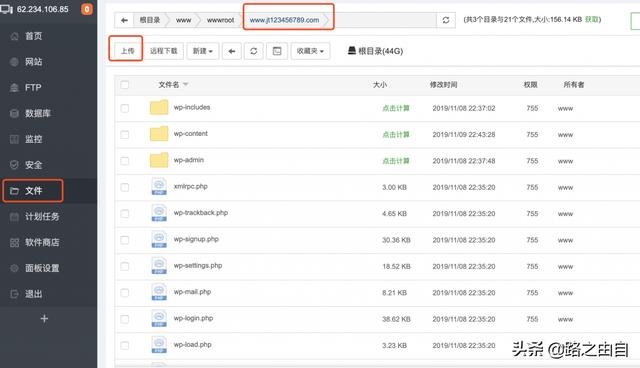Viewport: 640px width, 368px height.
Task: Click the wp-settings.php file name
Action: (198, 266)
